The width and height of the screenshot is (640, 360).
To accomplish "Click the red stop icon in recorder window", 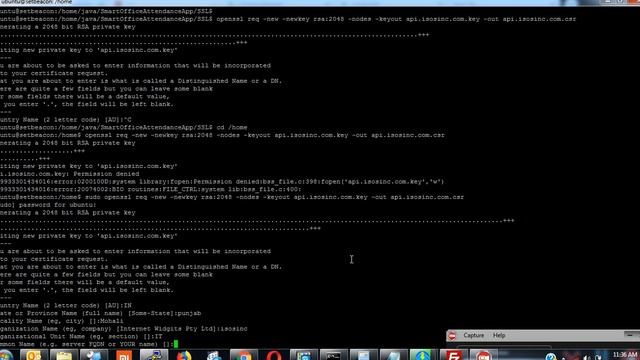I will click(x=452, y=336).
